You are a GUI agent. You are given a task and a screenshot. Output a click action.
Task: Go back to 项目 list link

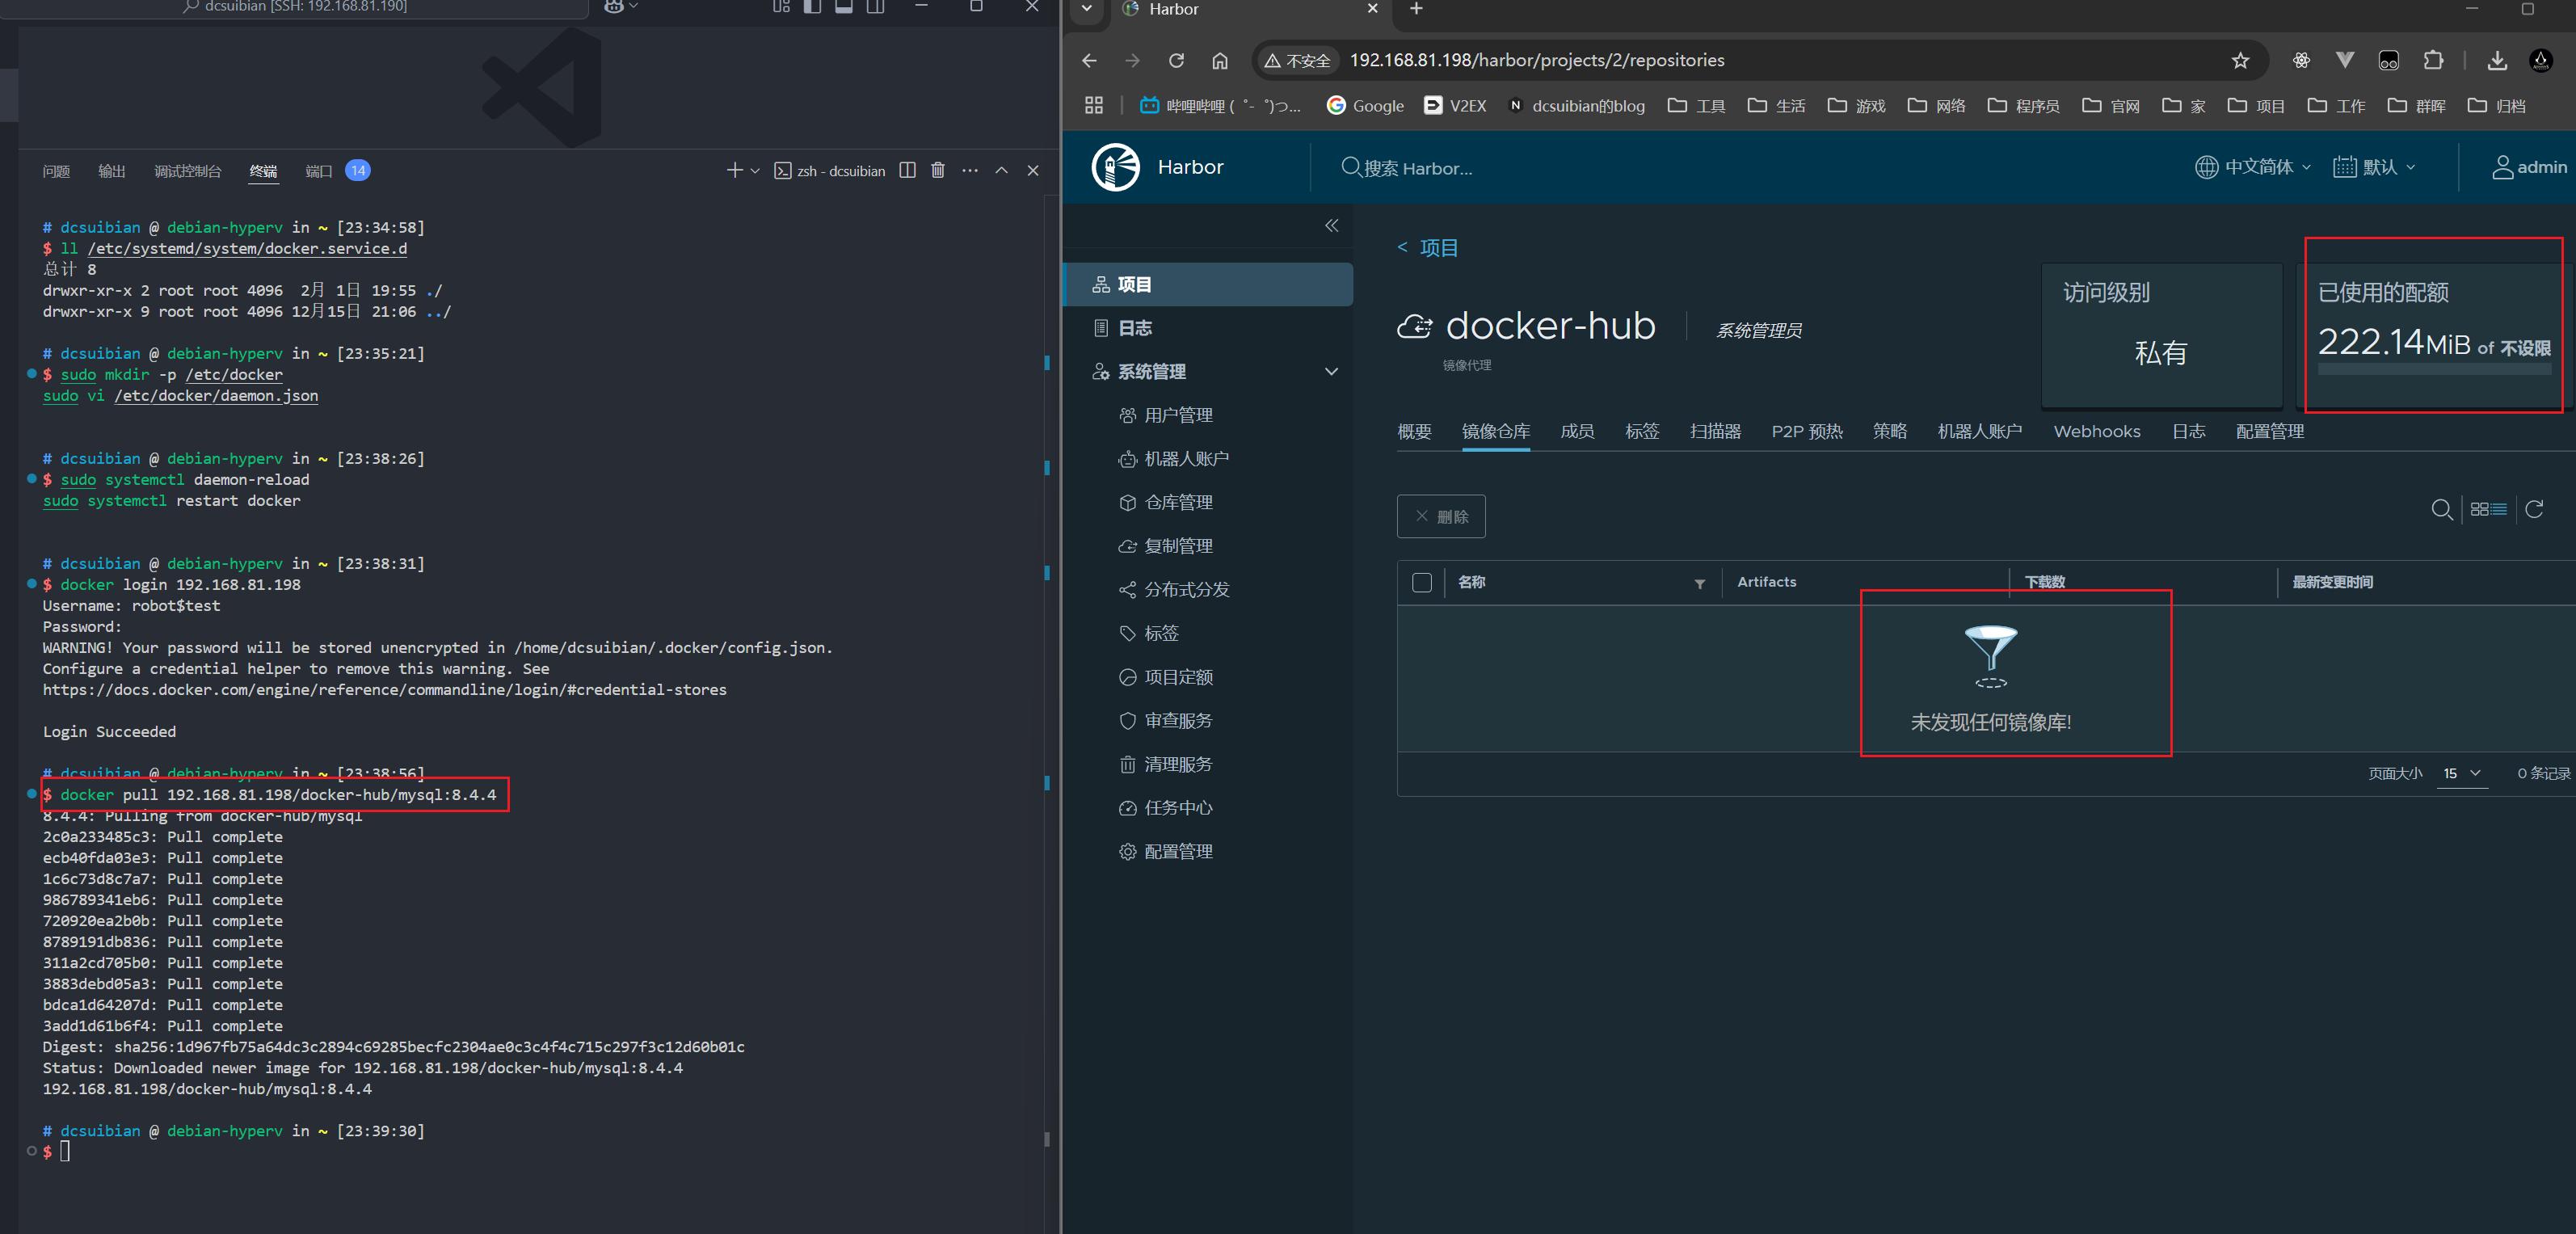tap(1428, 248)
